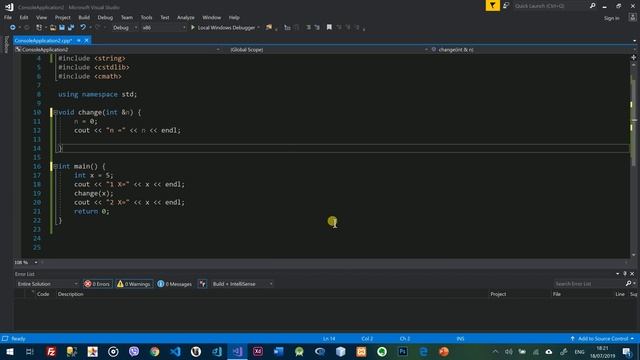Screen dimensions: 640x360
Task: Open the Window menu
Action: point(211,18)
